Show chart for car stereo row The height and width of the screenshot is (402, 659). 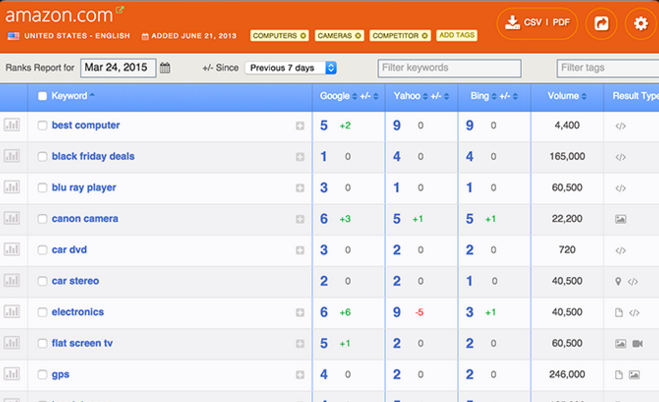(12, 280)
